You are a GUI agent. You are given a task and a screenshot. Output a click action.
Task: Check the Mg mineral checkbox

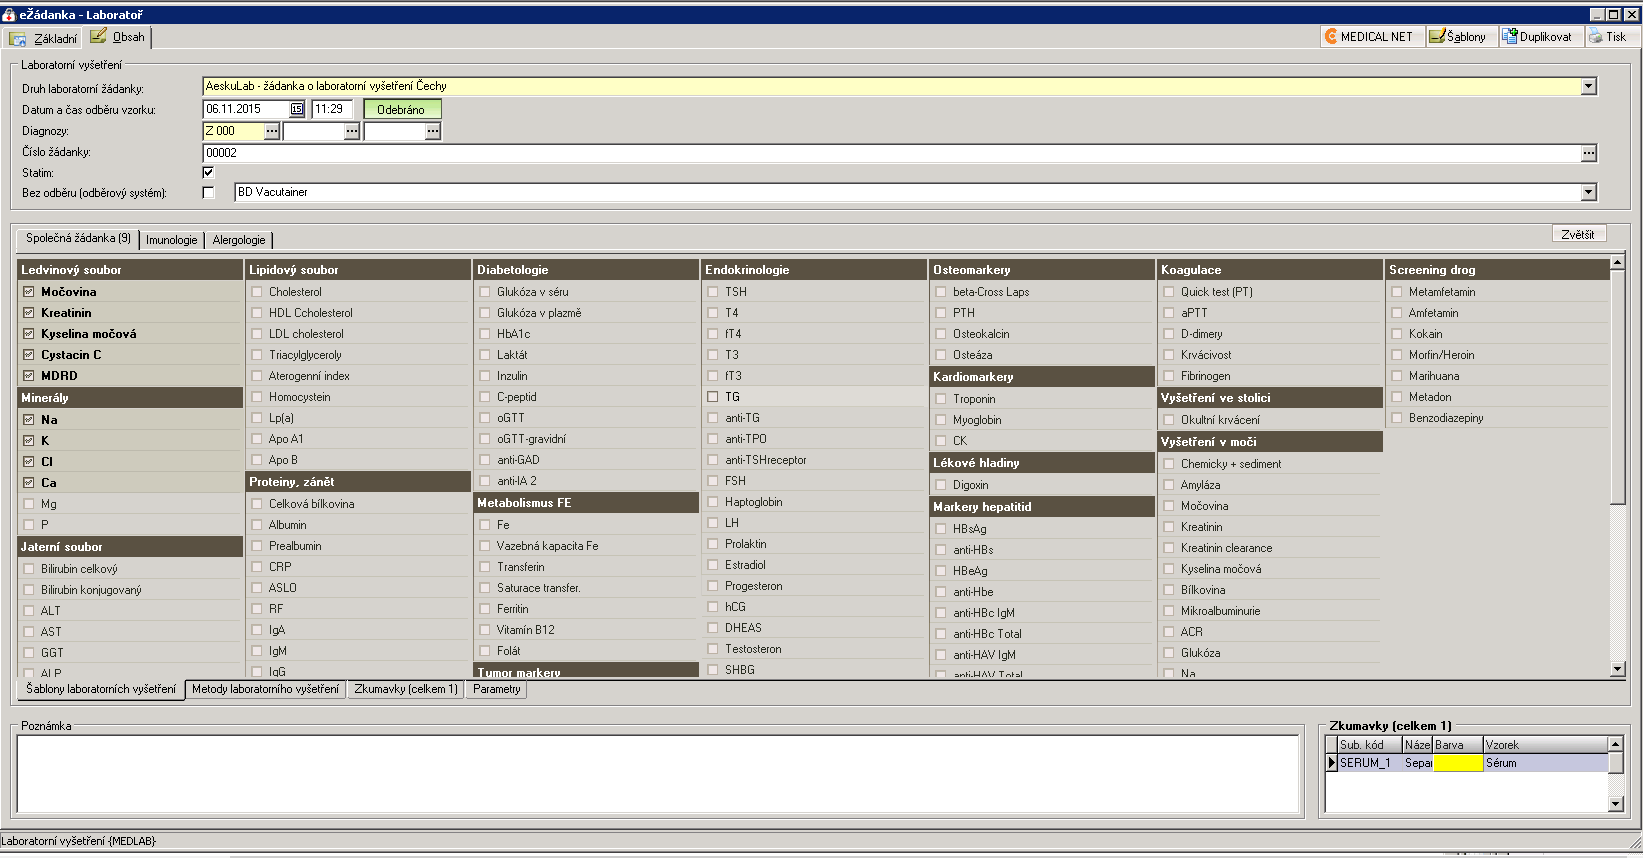click(x=29, y=504)
